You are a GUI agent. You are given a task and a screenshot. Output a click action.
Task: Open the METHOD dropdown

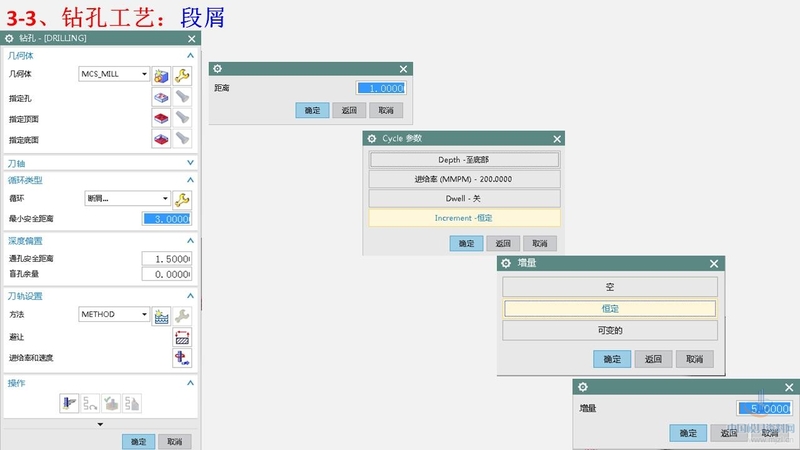coord(144,315)
